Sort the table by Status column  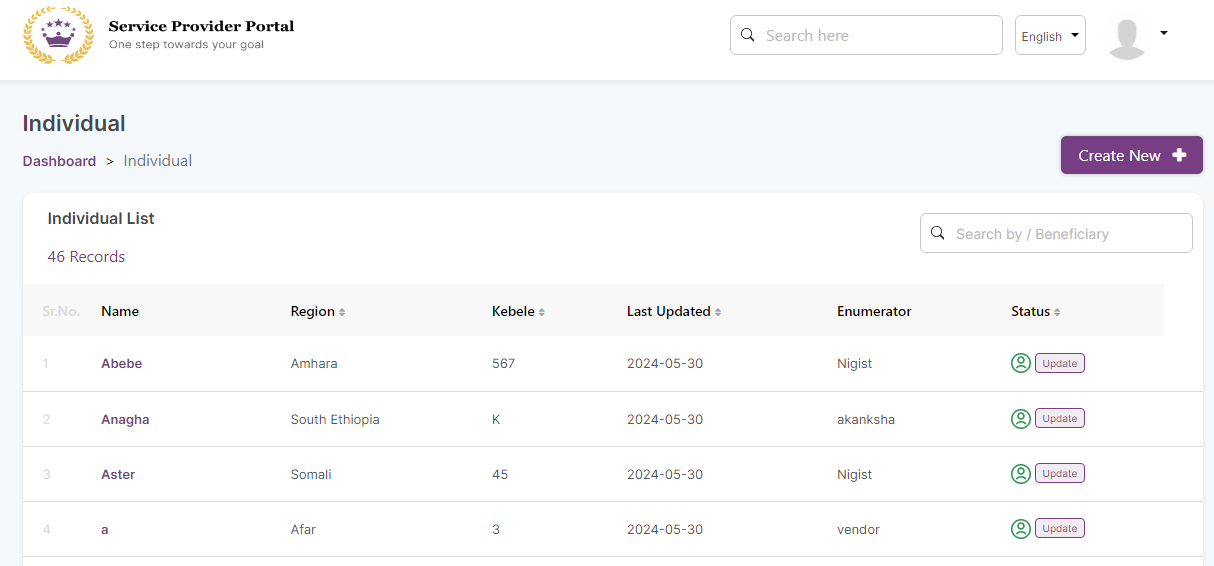pyautogui.click(x=1057, y=312)
